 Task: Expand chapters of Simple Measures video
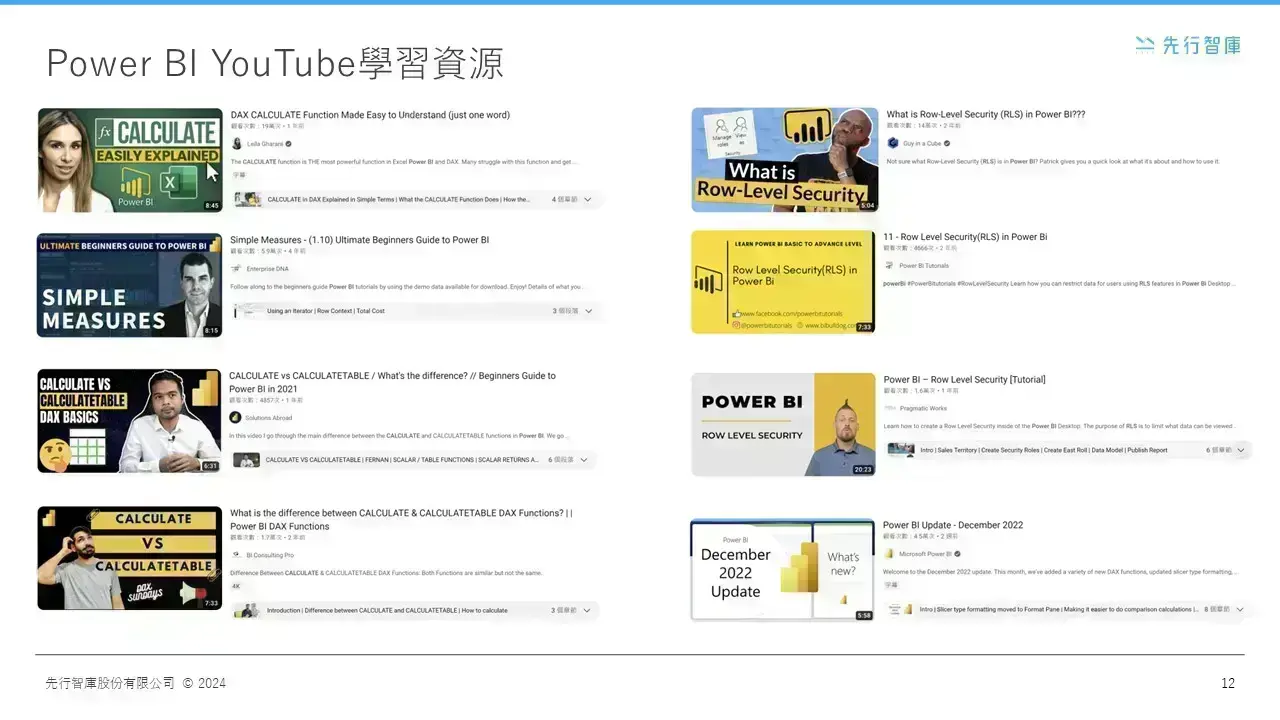pyautogui.click(x=588, y=311)
